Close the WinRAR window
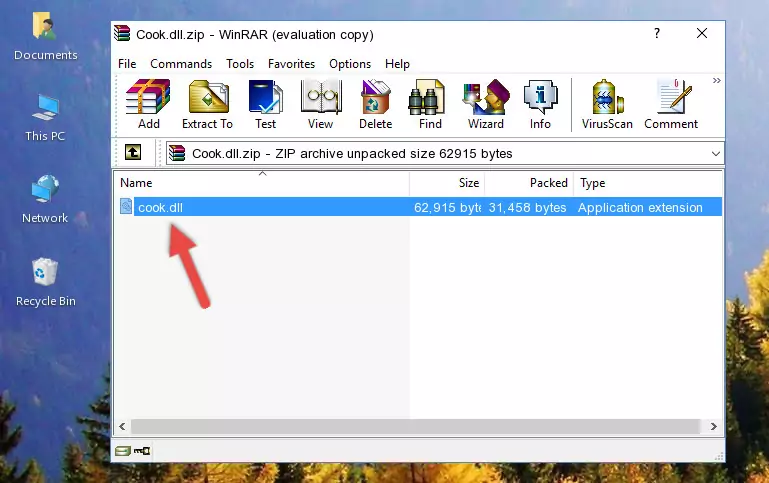 (x=702, y=33)
